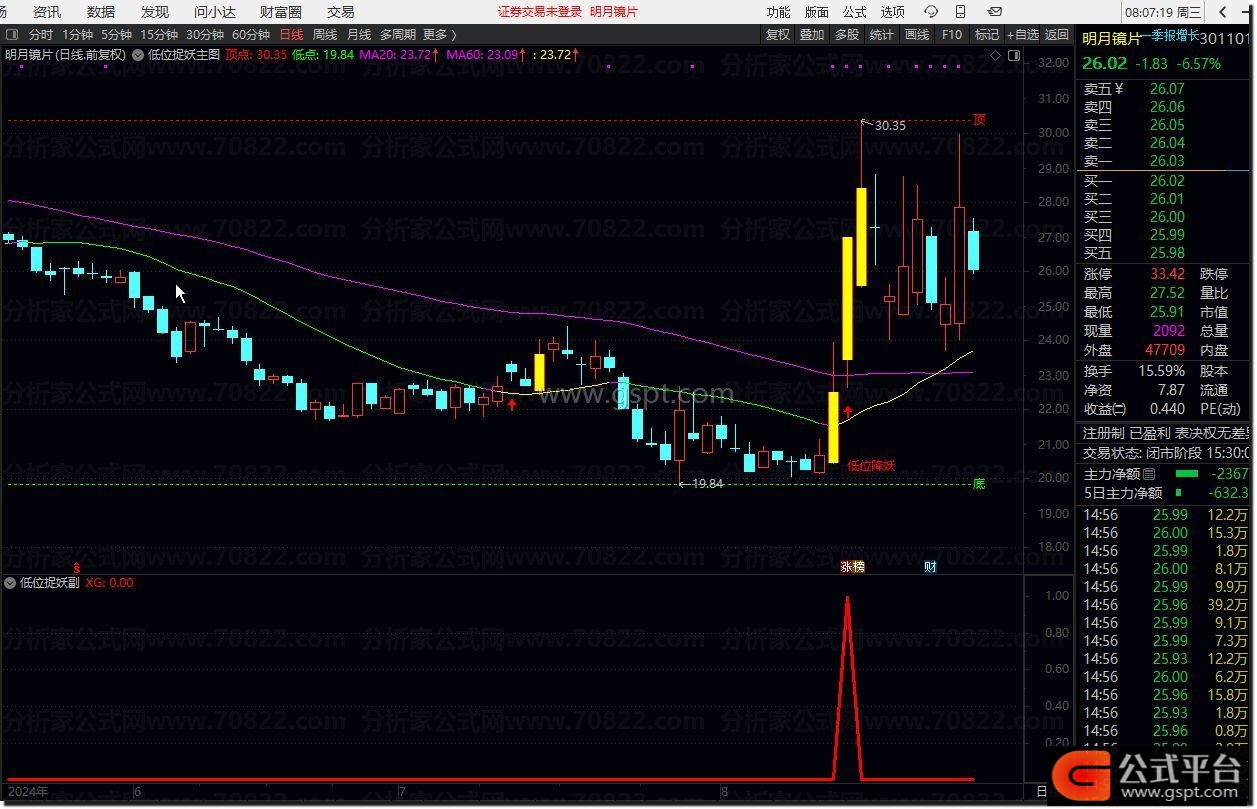1257x809 pixels.
Task: Click the 涨榜 marker on the timeline
Action: (x=852, y=567)
